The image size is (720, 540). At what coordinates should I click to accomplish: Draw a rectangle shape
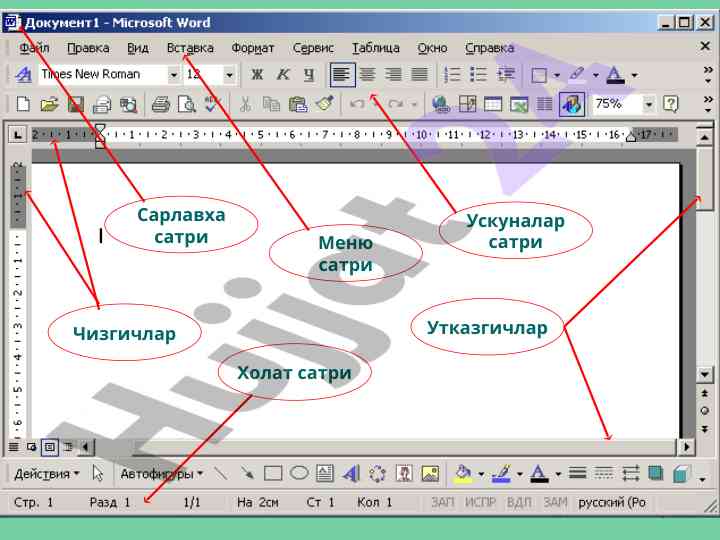[x=273, y=473]
